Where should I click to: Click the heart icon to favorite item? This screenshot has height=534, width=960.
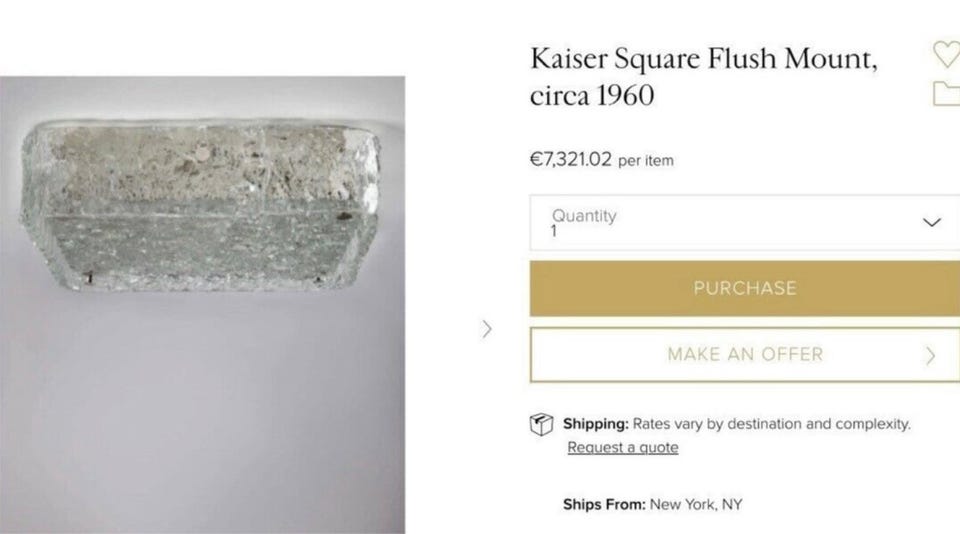tap(946, 54)
